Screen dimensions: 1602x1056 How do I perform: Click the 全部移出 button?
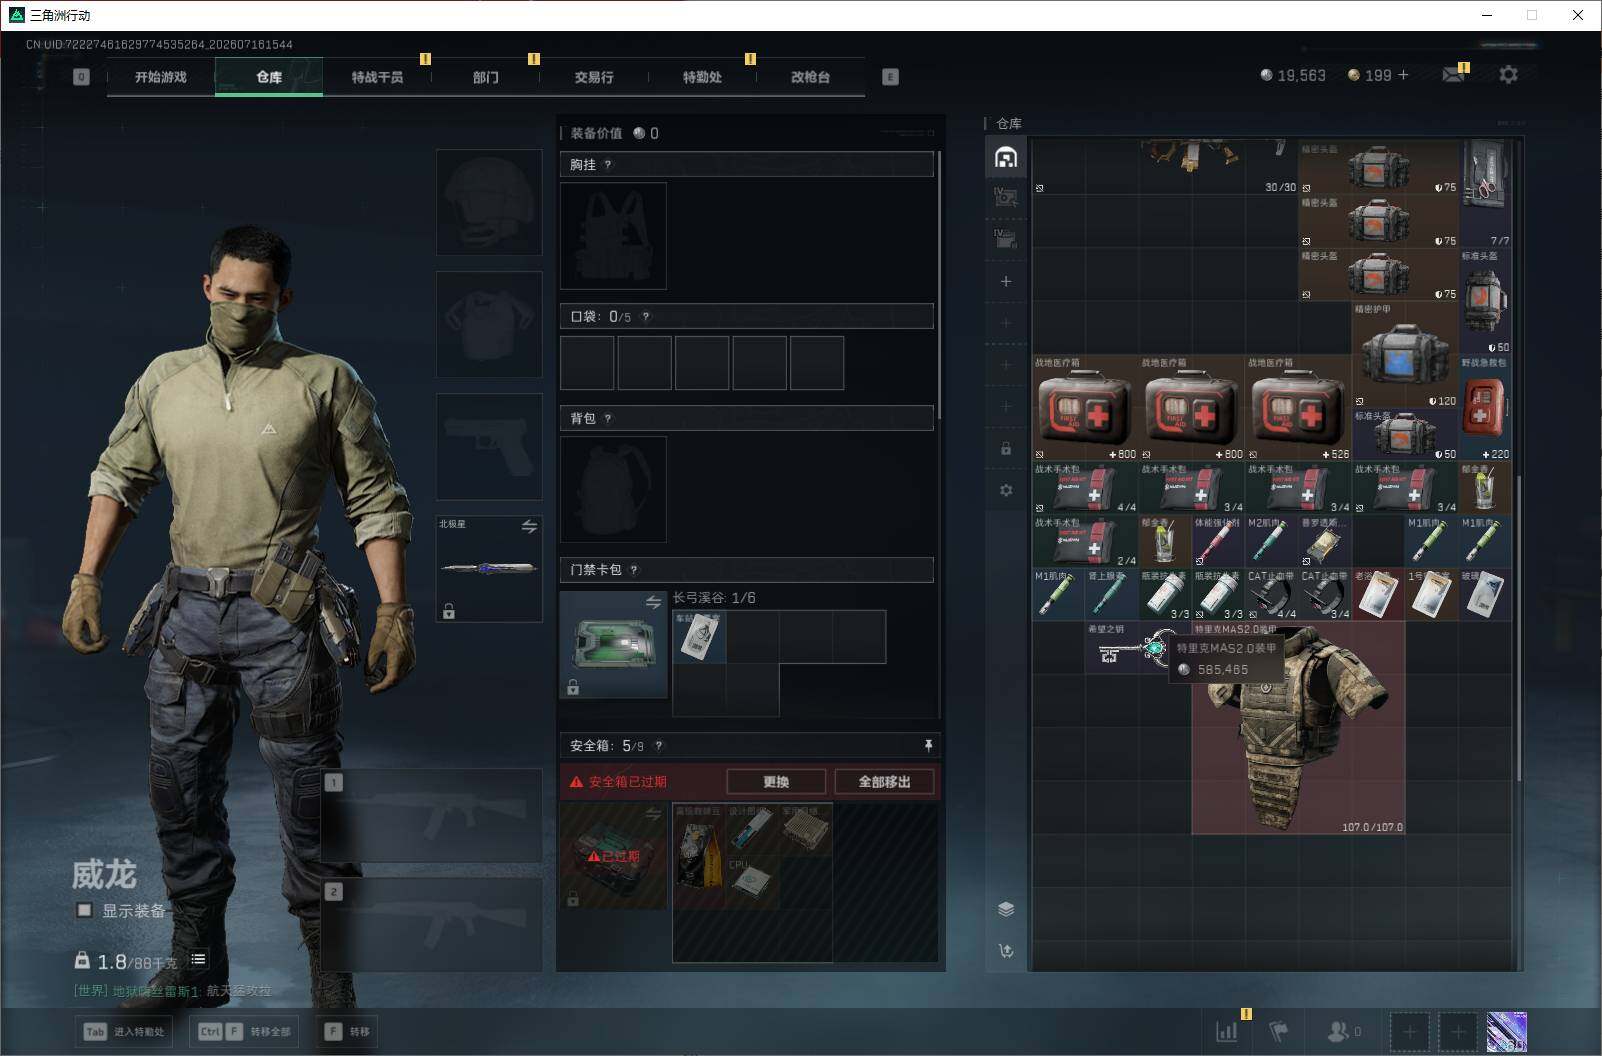tap(884, 781)
